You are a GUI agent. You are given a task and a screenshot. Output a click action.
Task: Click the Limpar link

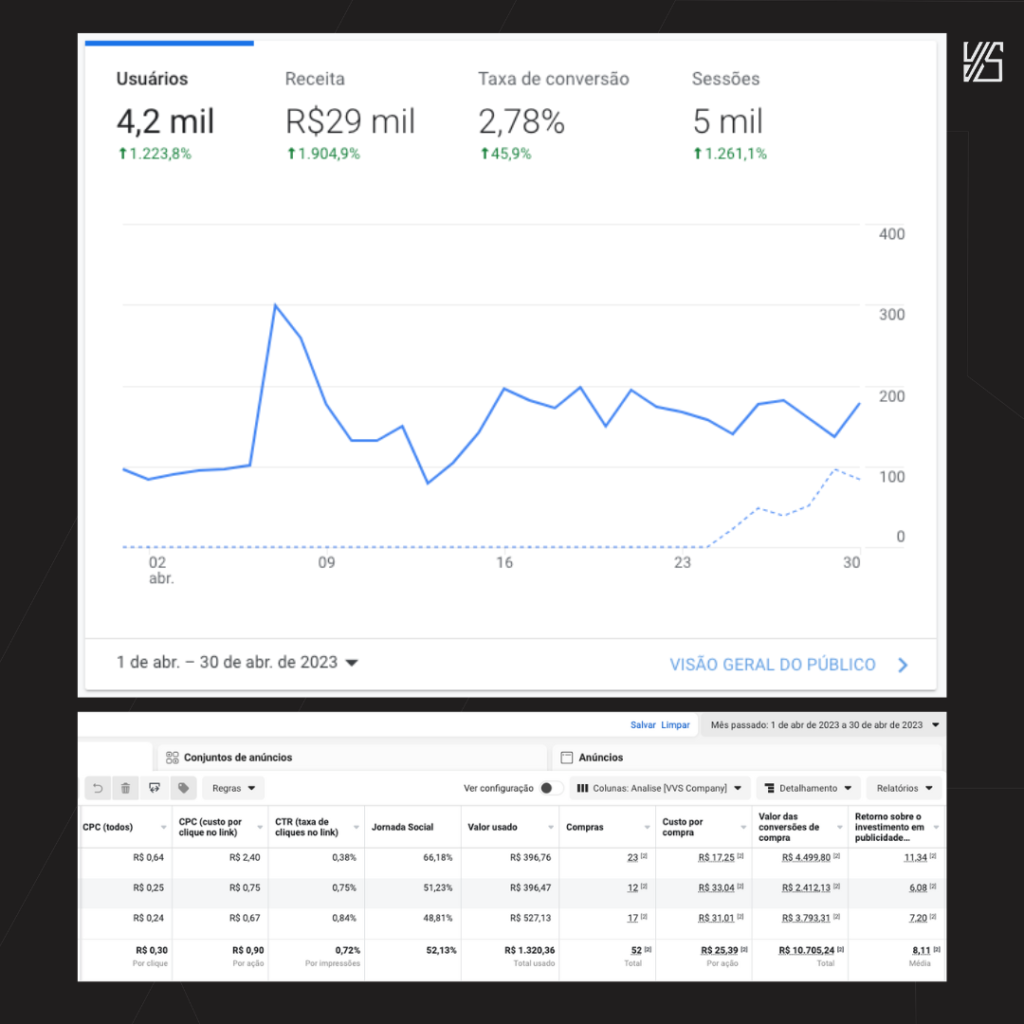point(675,725)
